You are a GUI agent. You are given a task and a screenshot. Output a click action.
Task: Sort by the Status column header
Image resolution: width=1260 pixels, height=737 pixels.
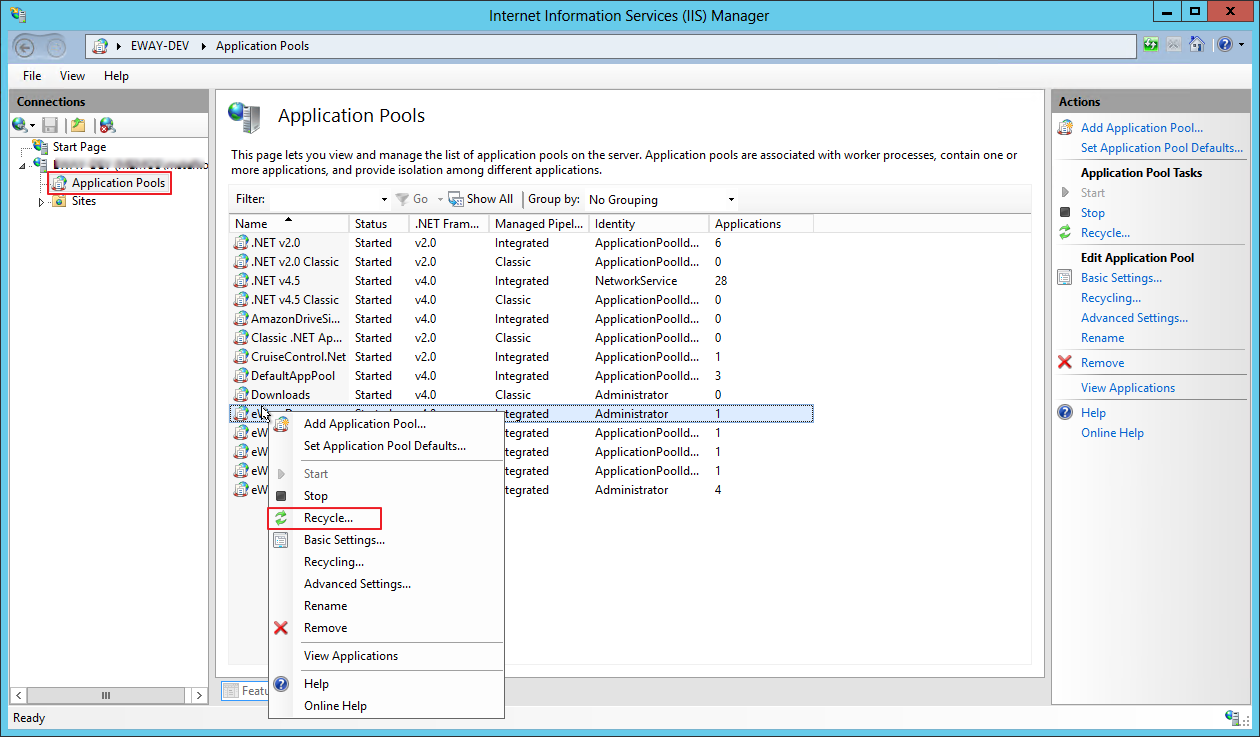[379, 224]
